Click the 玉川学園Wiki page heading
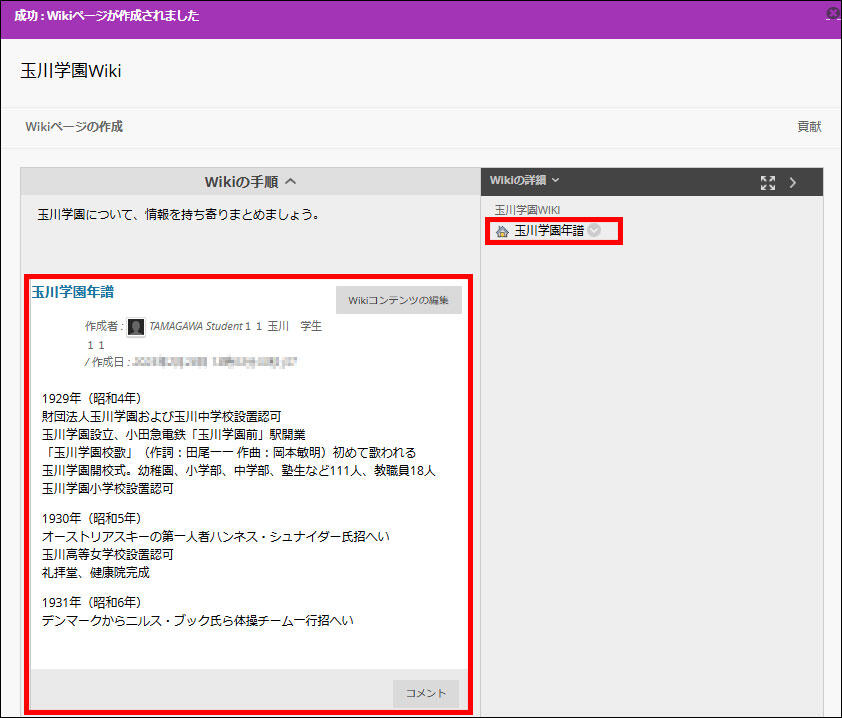The height and width of the screenshot is (718, 842). tap(71, 71)
